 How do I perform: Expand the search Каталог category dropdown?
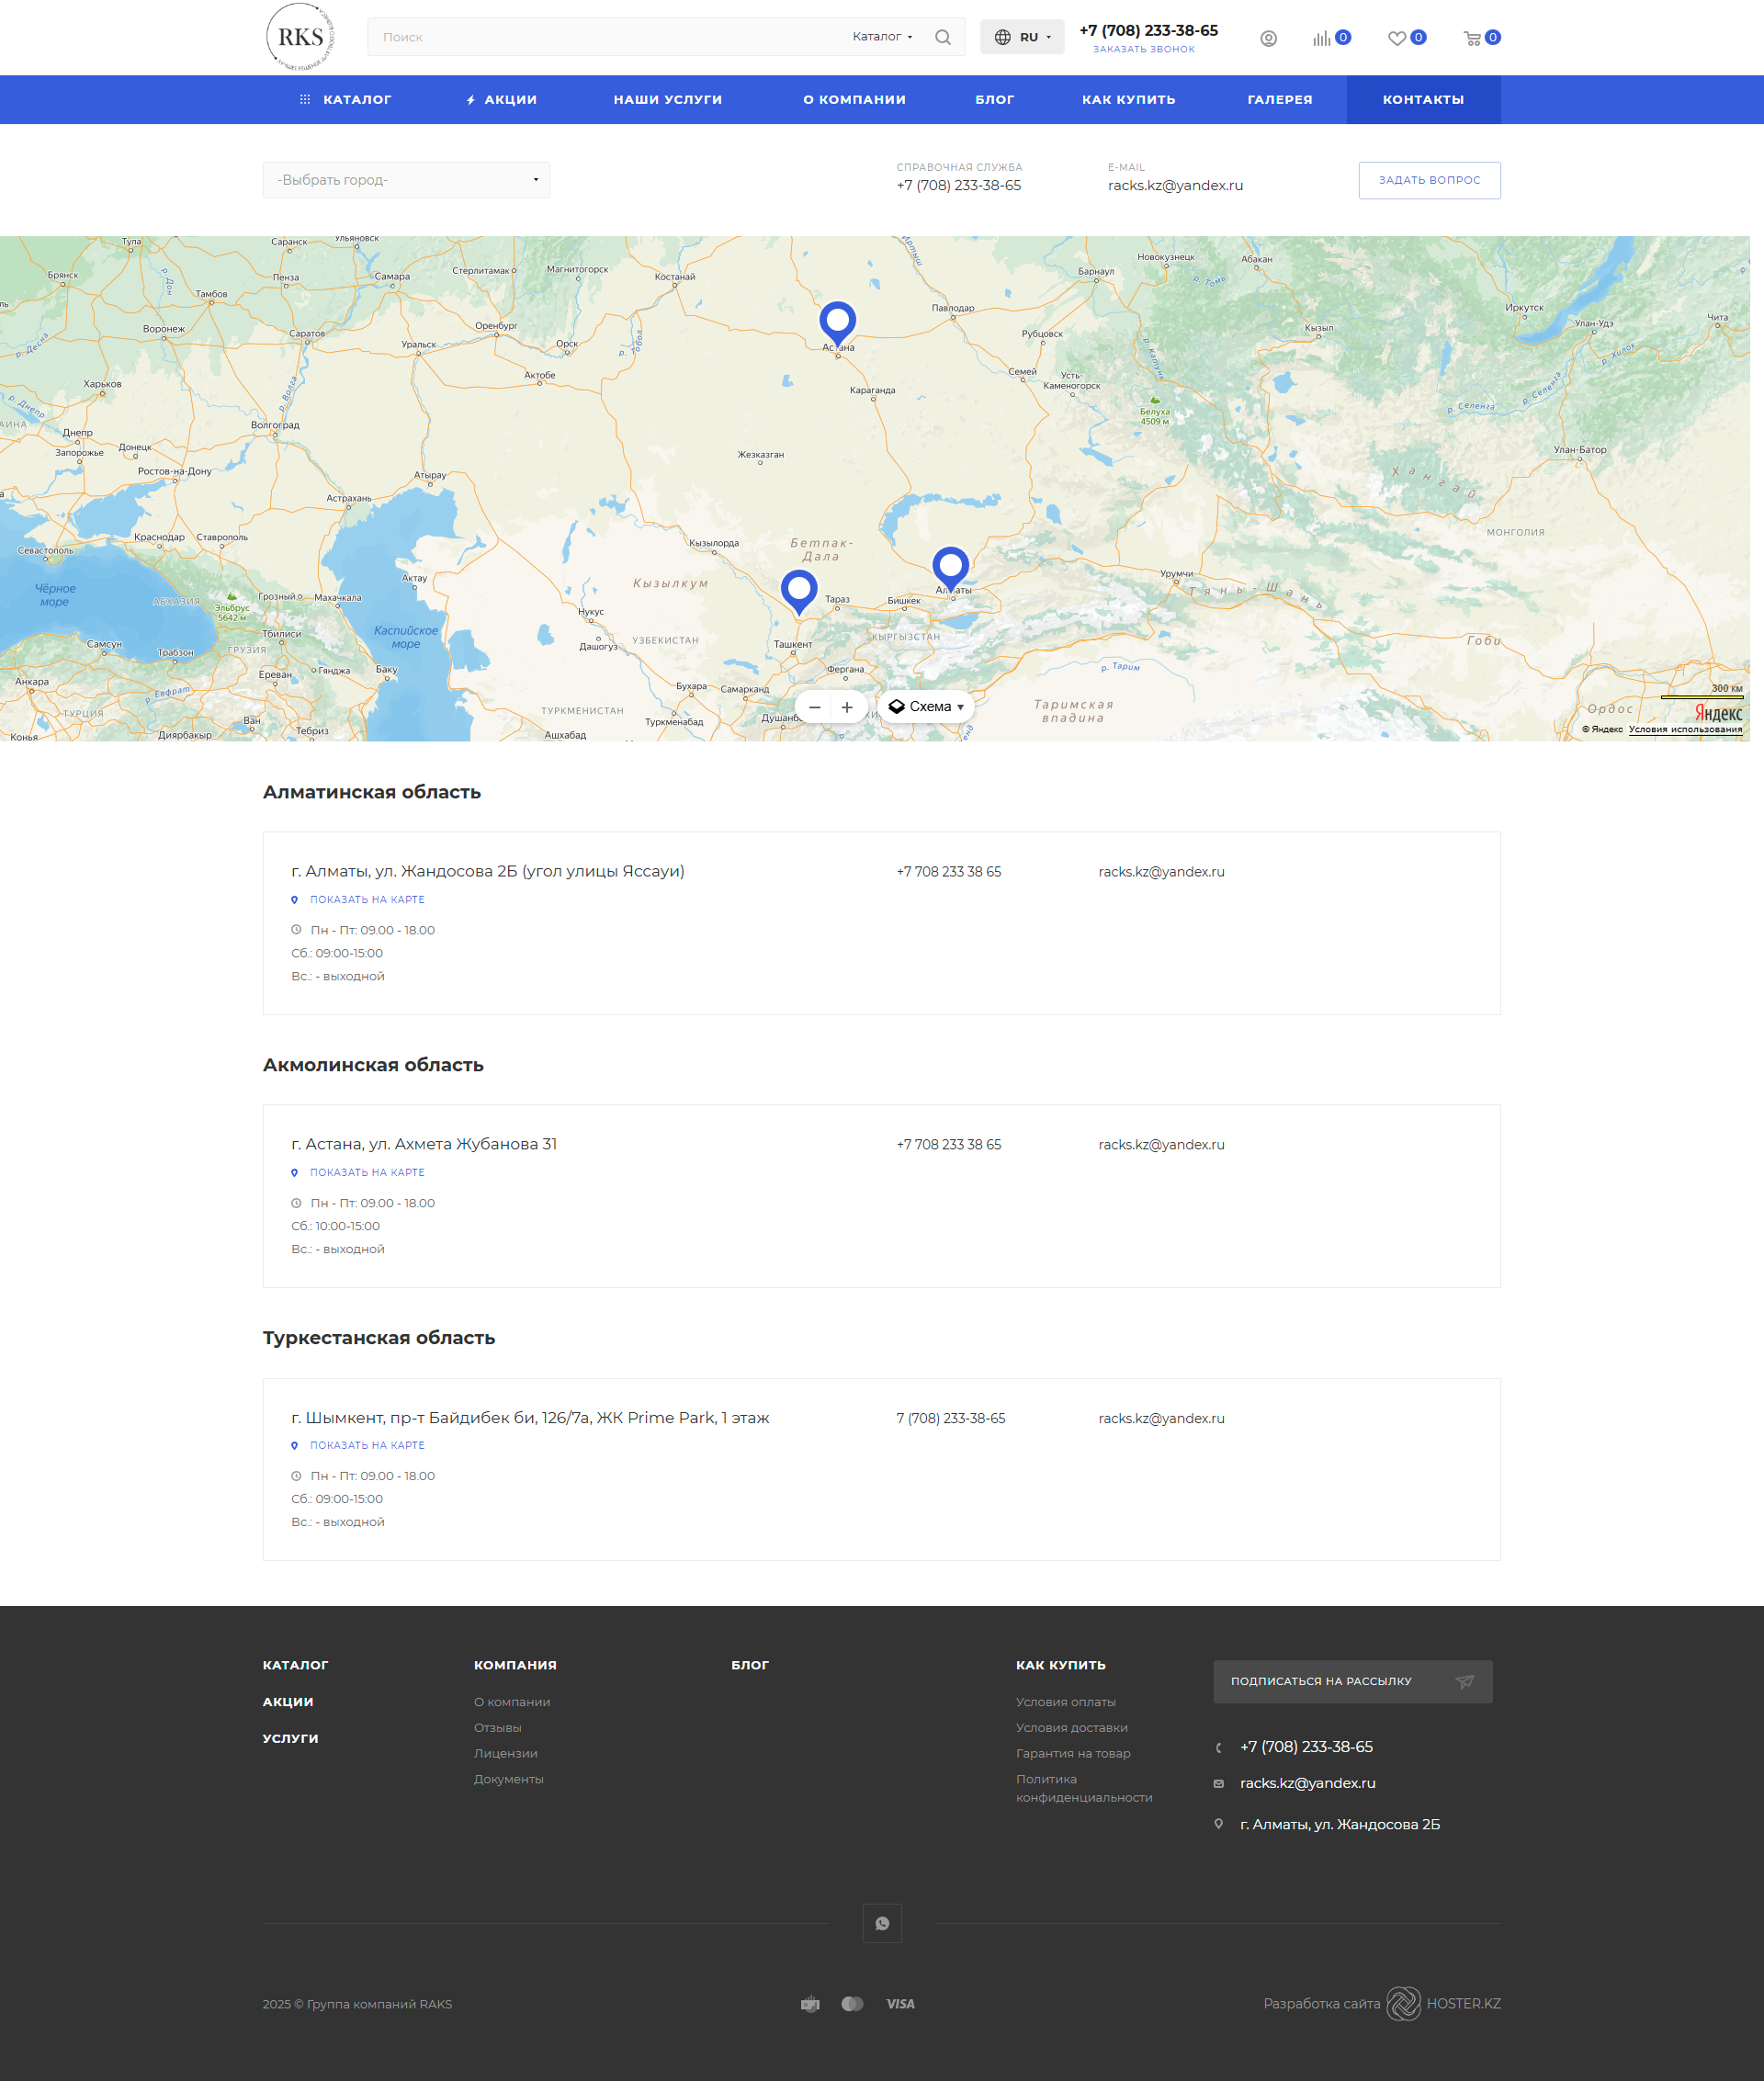pos(882,37)
